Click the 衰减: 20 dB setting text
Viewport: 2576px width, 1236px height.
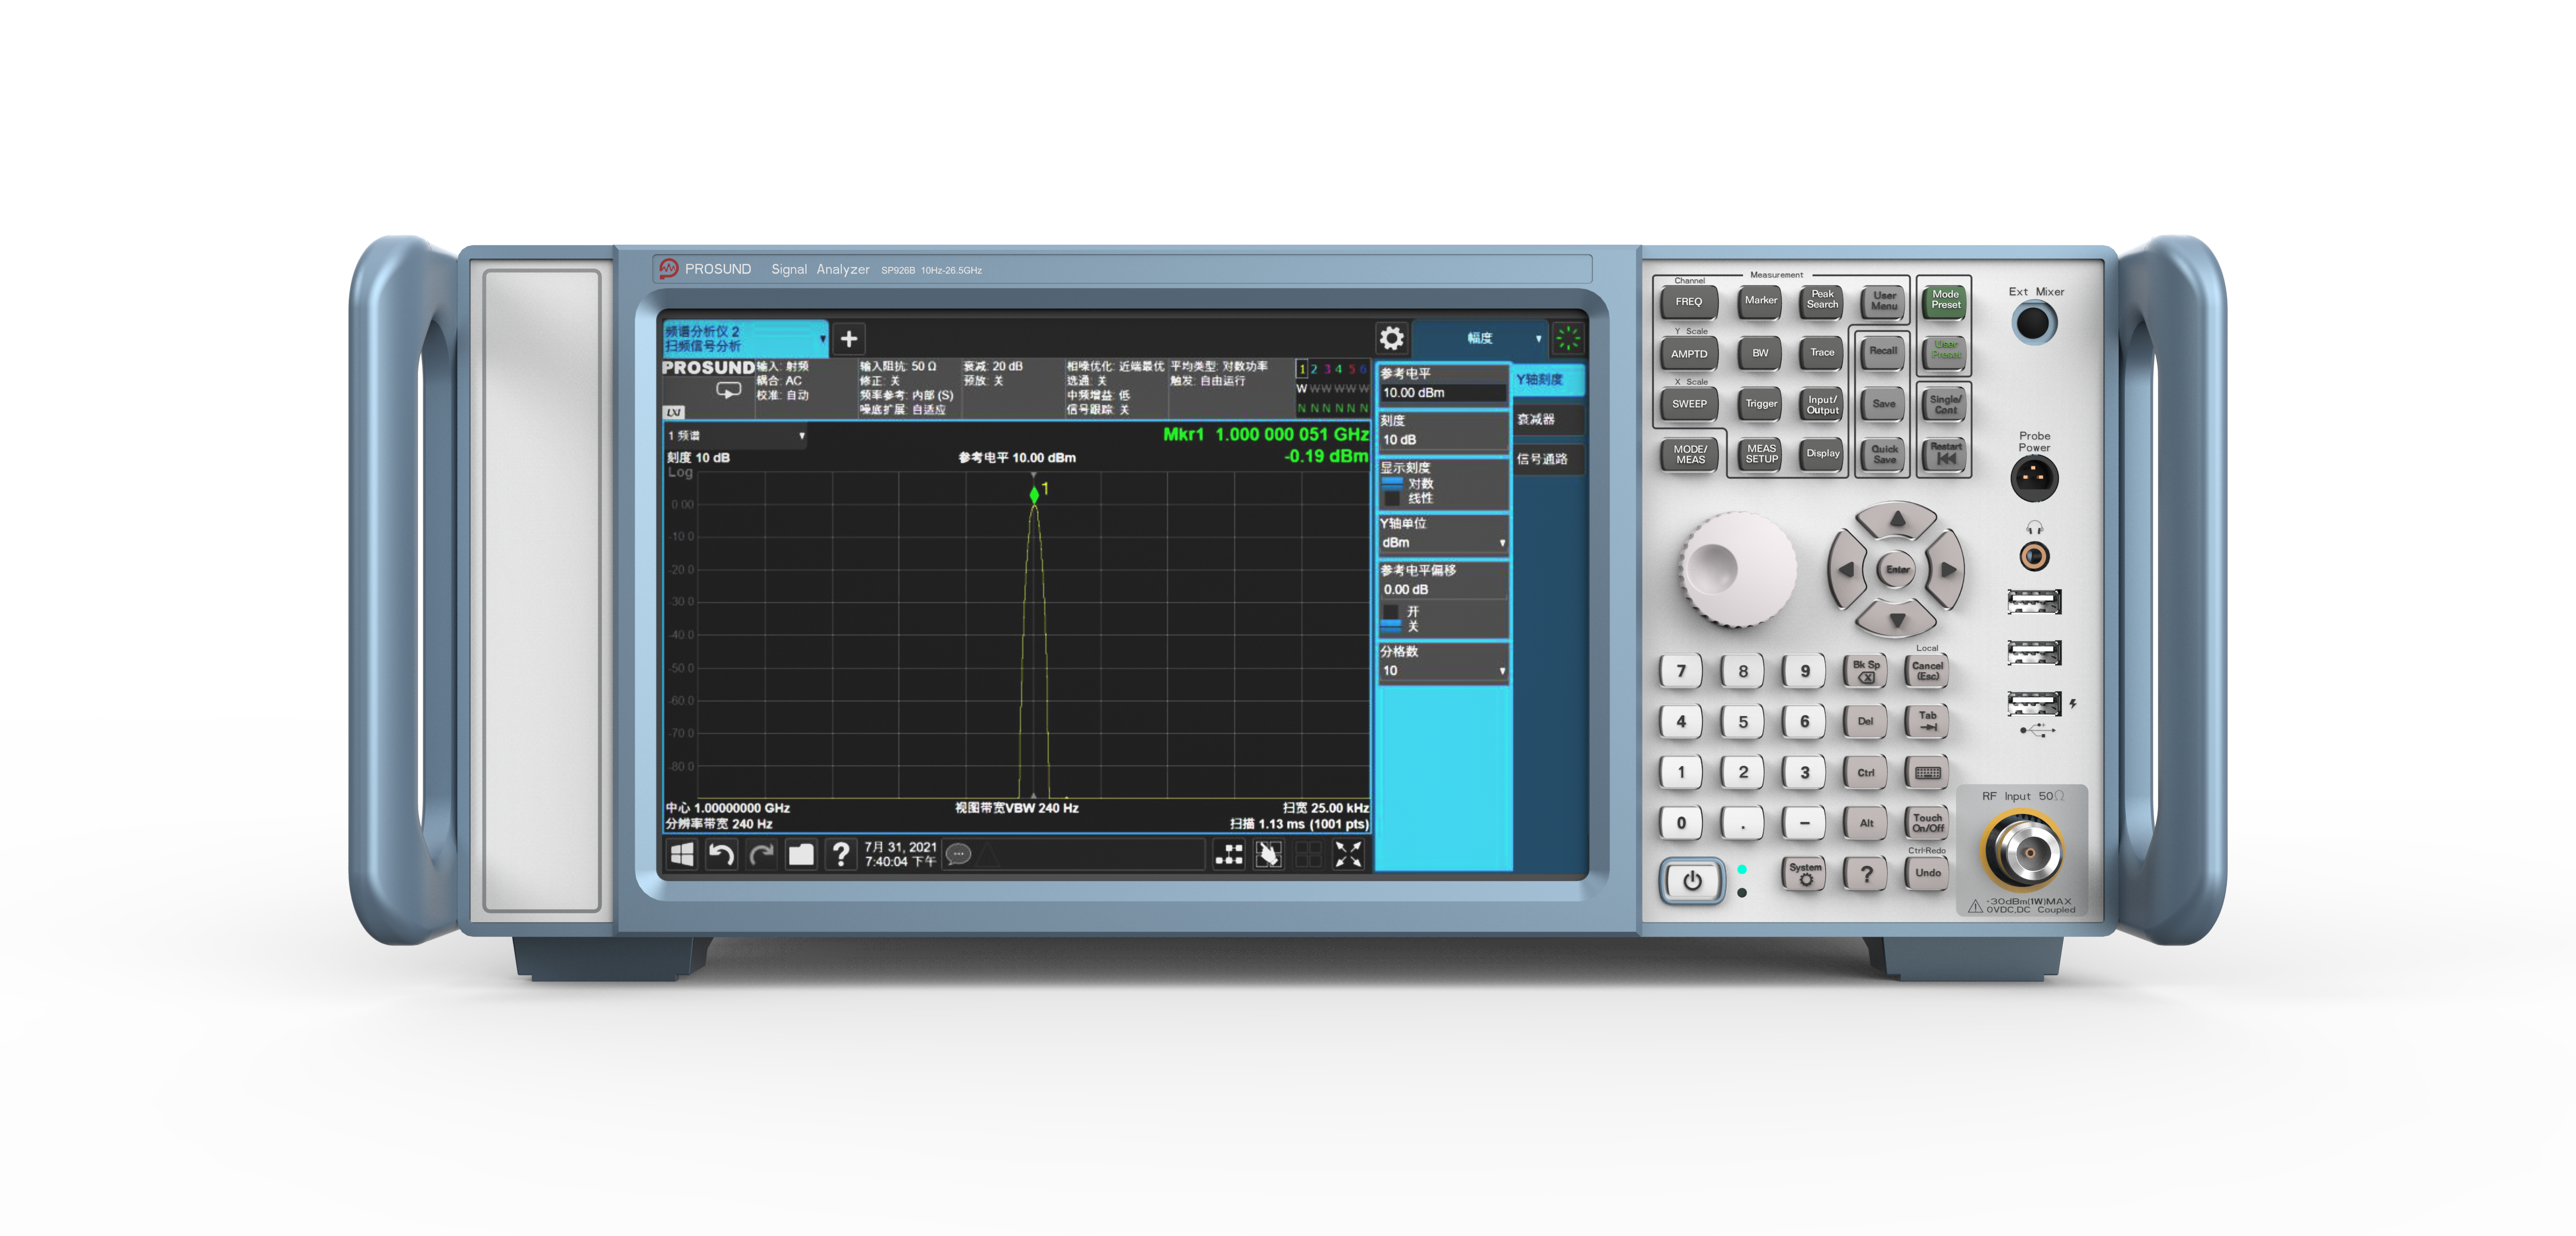tap(993, 366)
